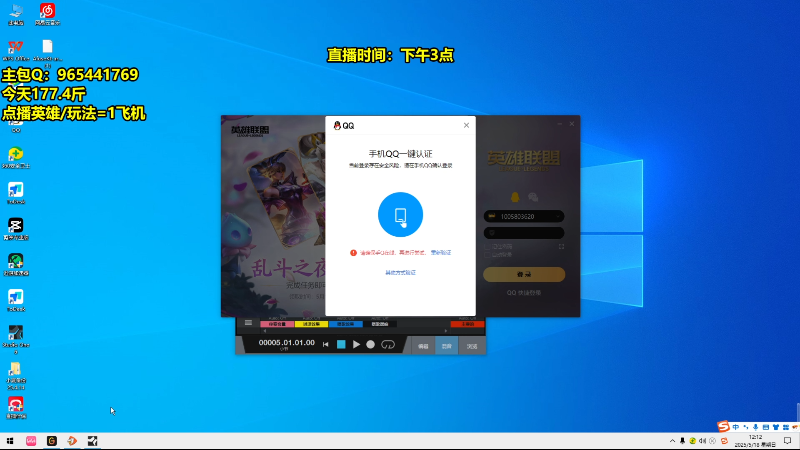Click the 00005.01.01.00 time position display
This screenshot has width=800, height=450.
click(286, 343)
